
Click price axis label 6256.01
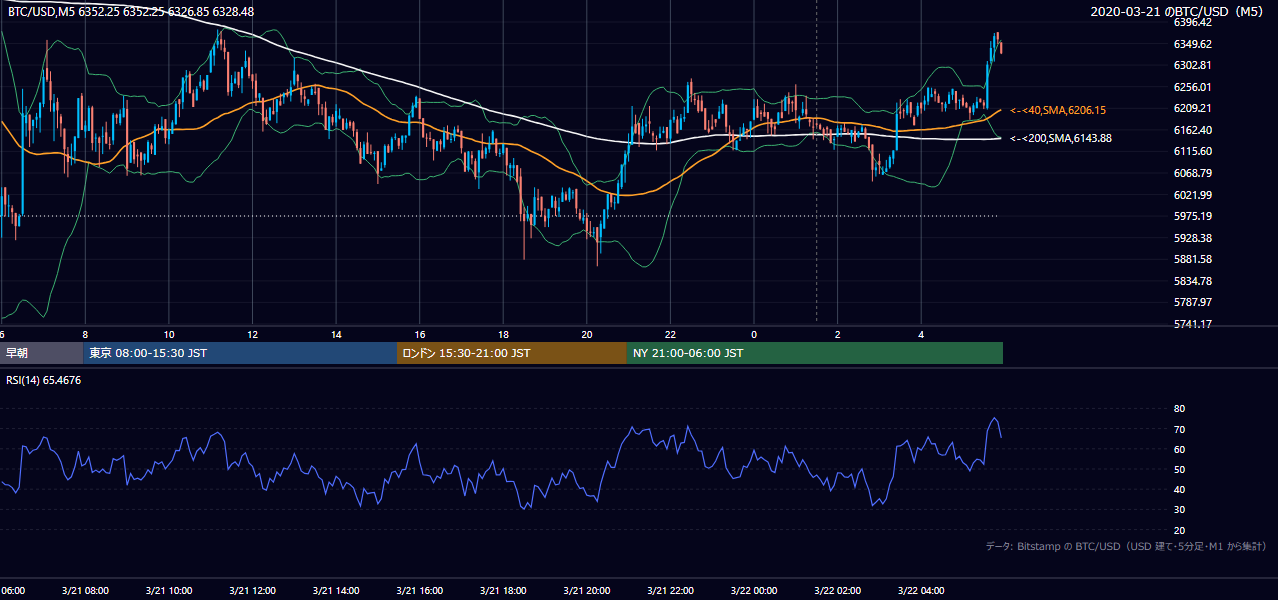1193,87
